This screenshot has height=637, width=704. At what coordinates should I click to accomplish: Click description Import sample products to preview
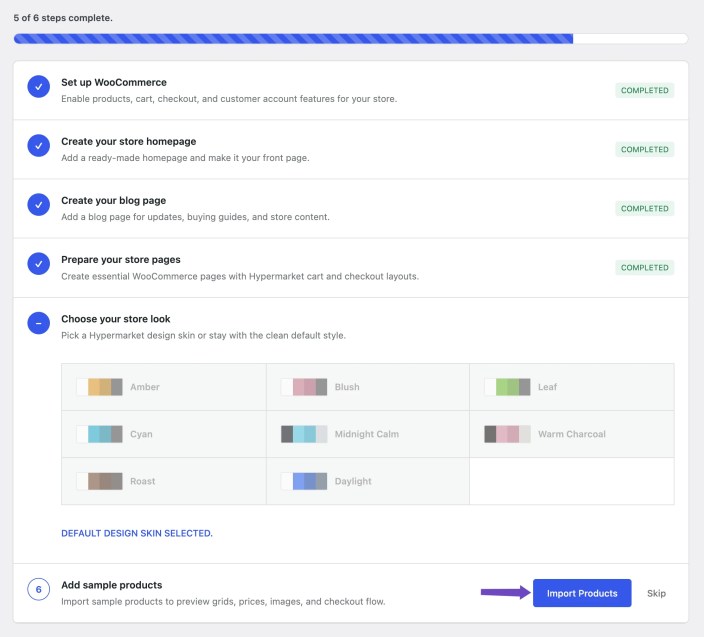223,602
